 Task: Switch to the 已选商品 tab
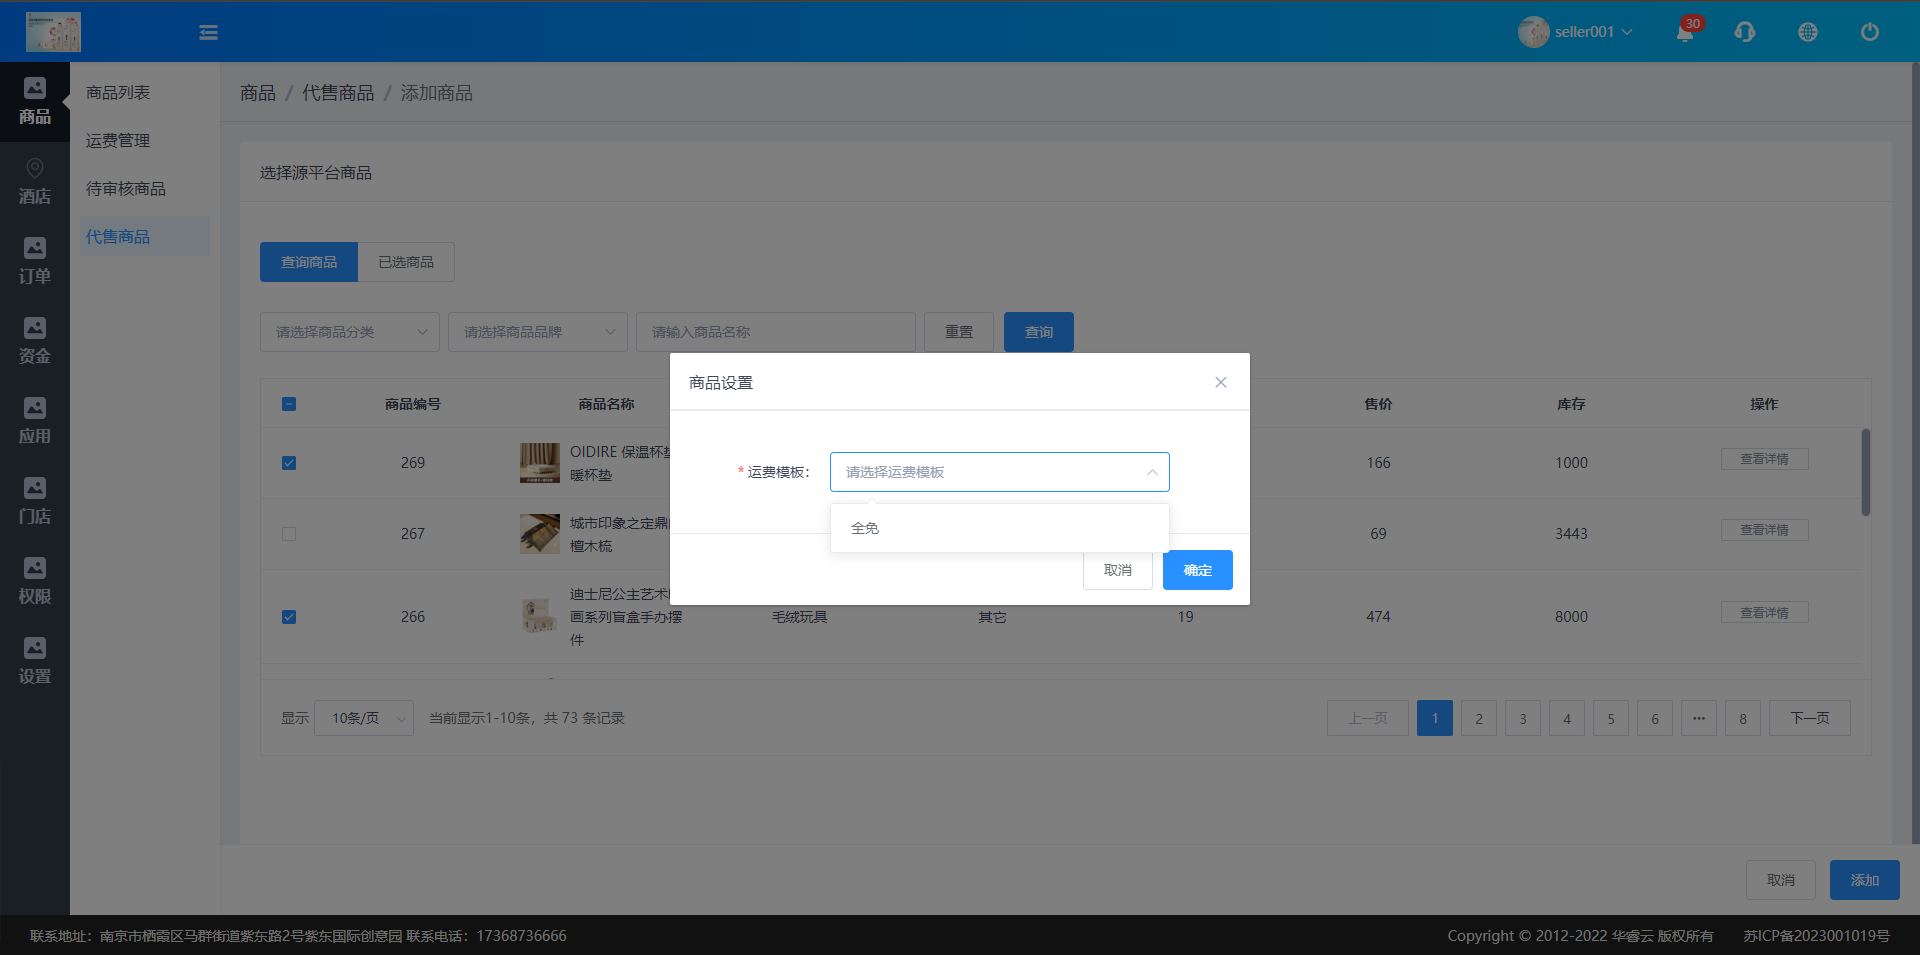click(x=406, y=262)
